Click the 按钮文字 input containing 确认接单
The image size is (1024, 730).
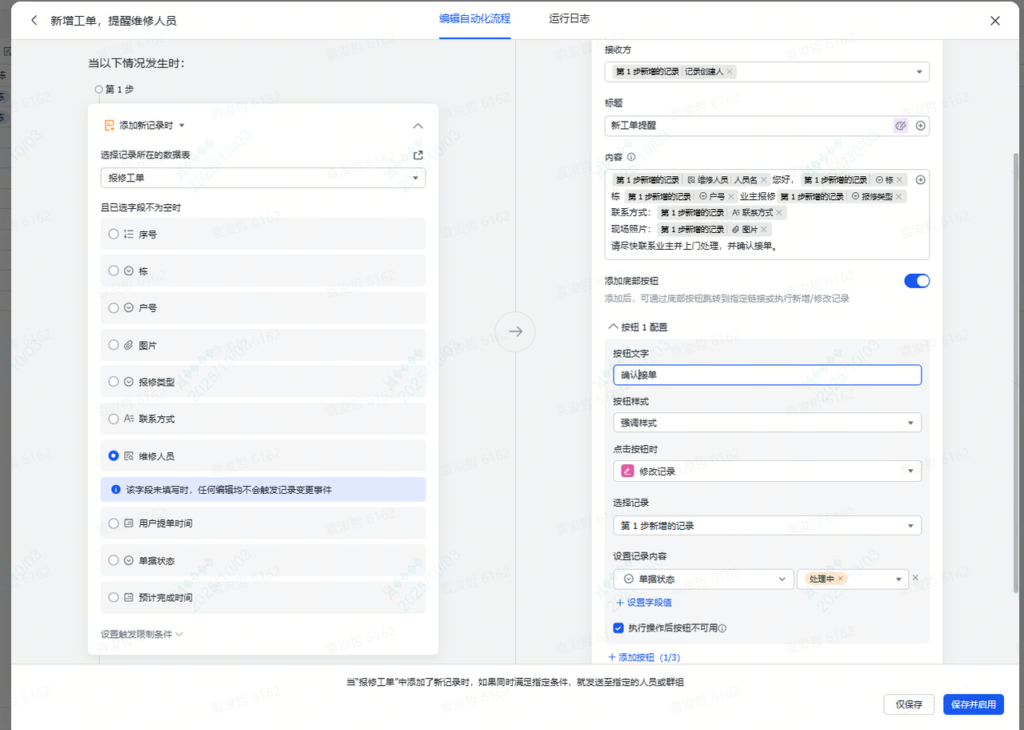[x=766, y=375]
